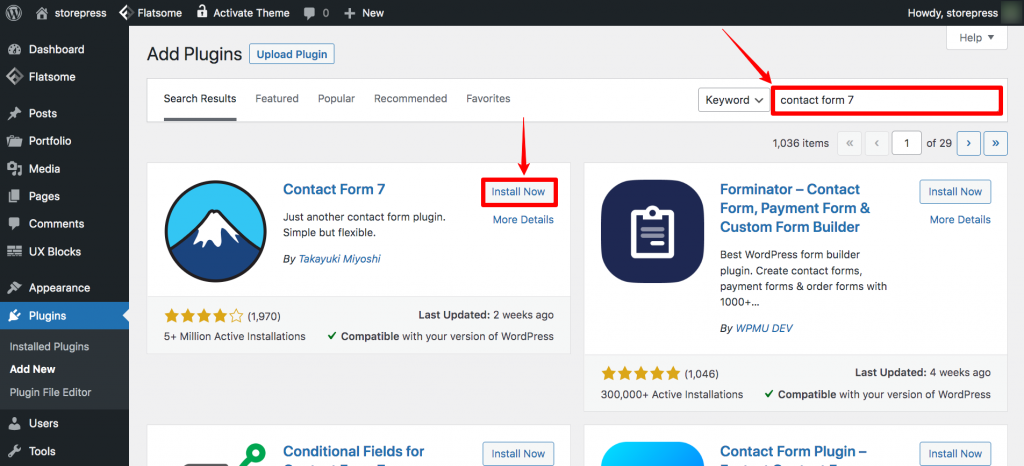1024x466 pixels.
Task: Open the Forminator plugin title link
Action: click(795, 208)
